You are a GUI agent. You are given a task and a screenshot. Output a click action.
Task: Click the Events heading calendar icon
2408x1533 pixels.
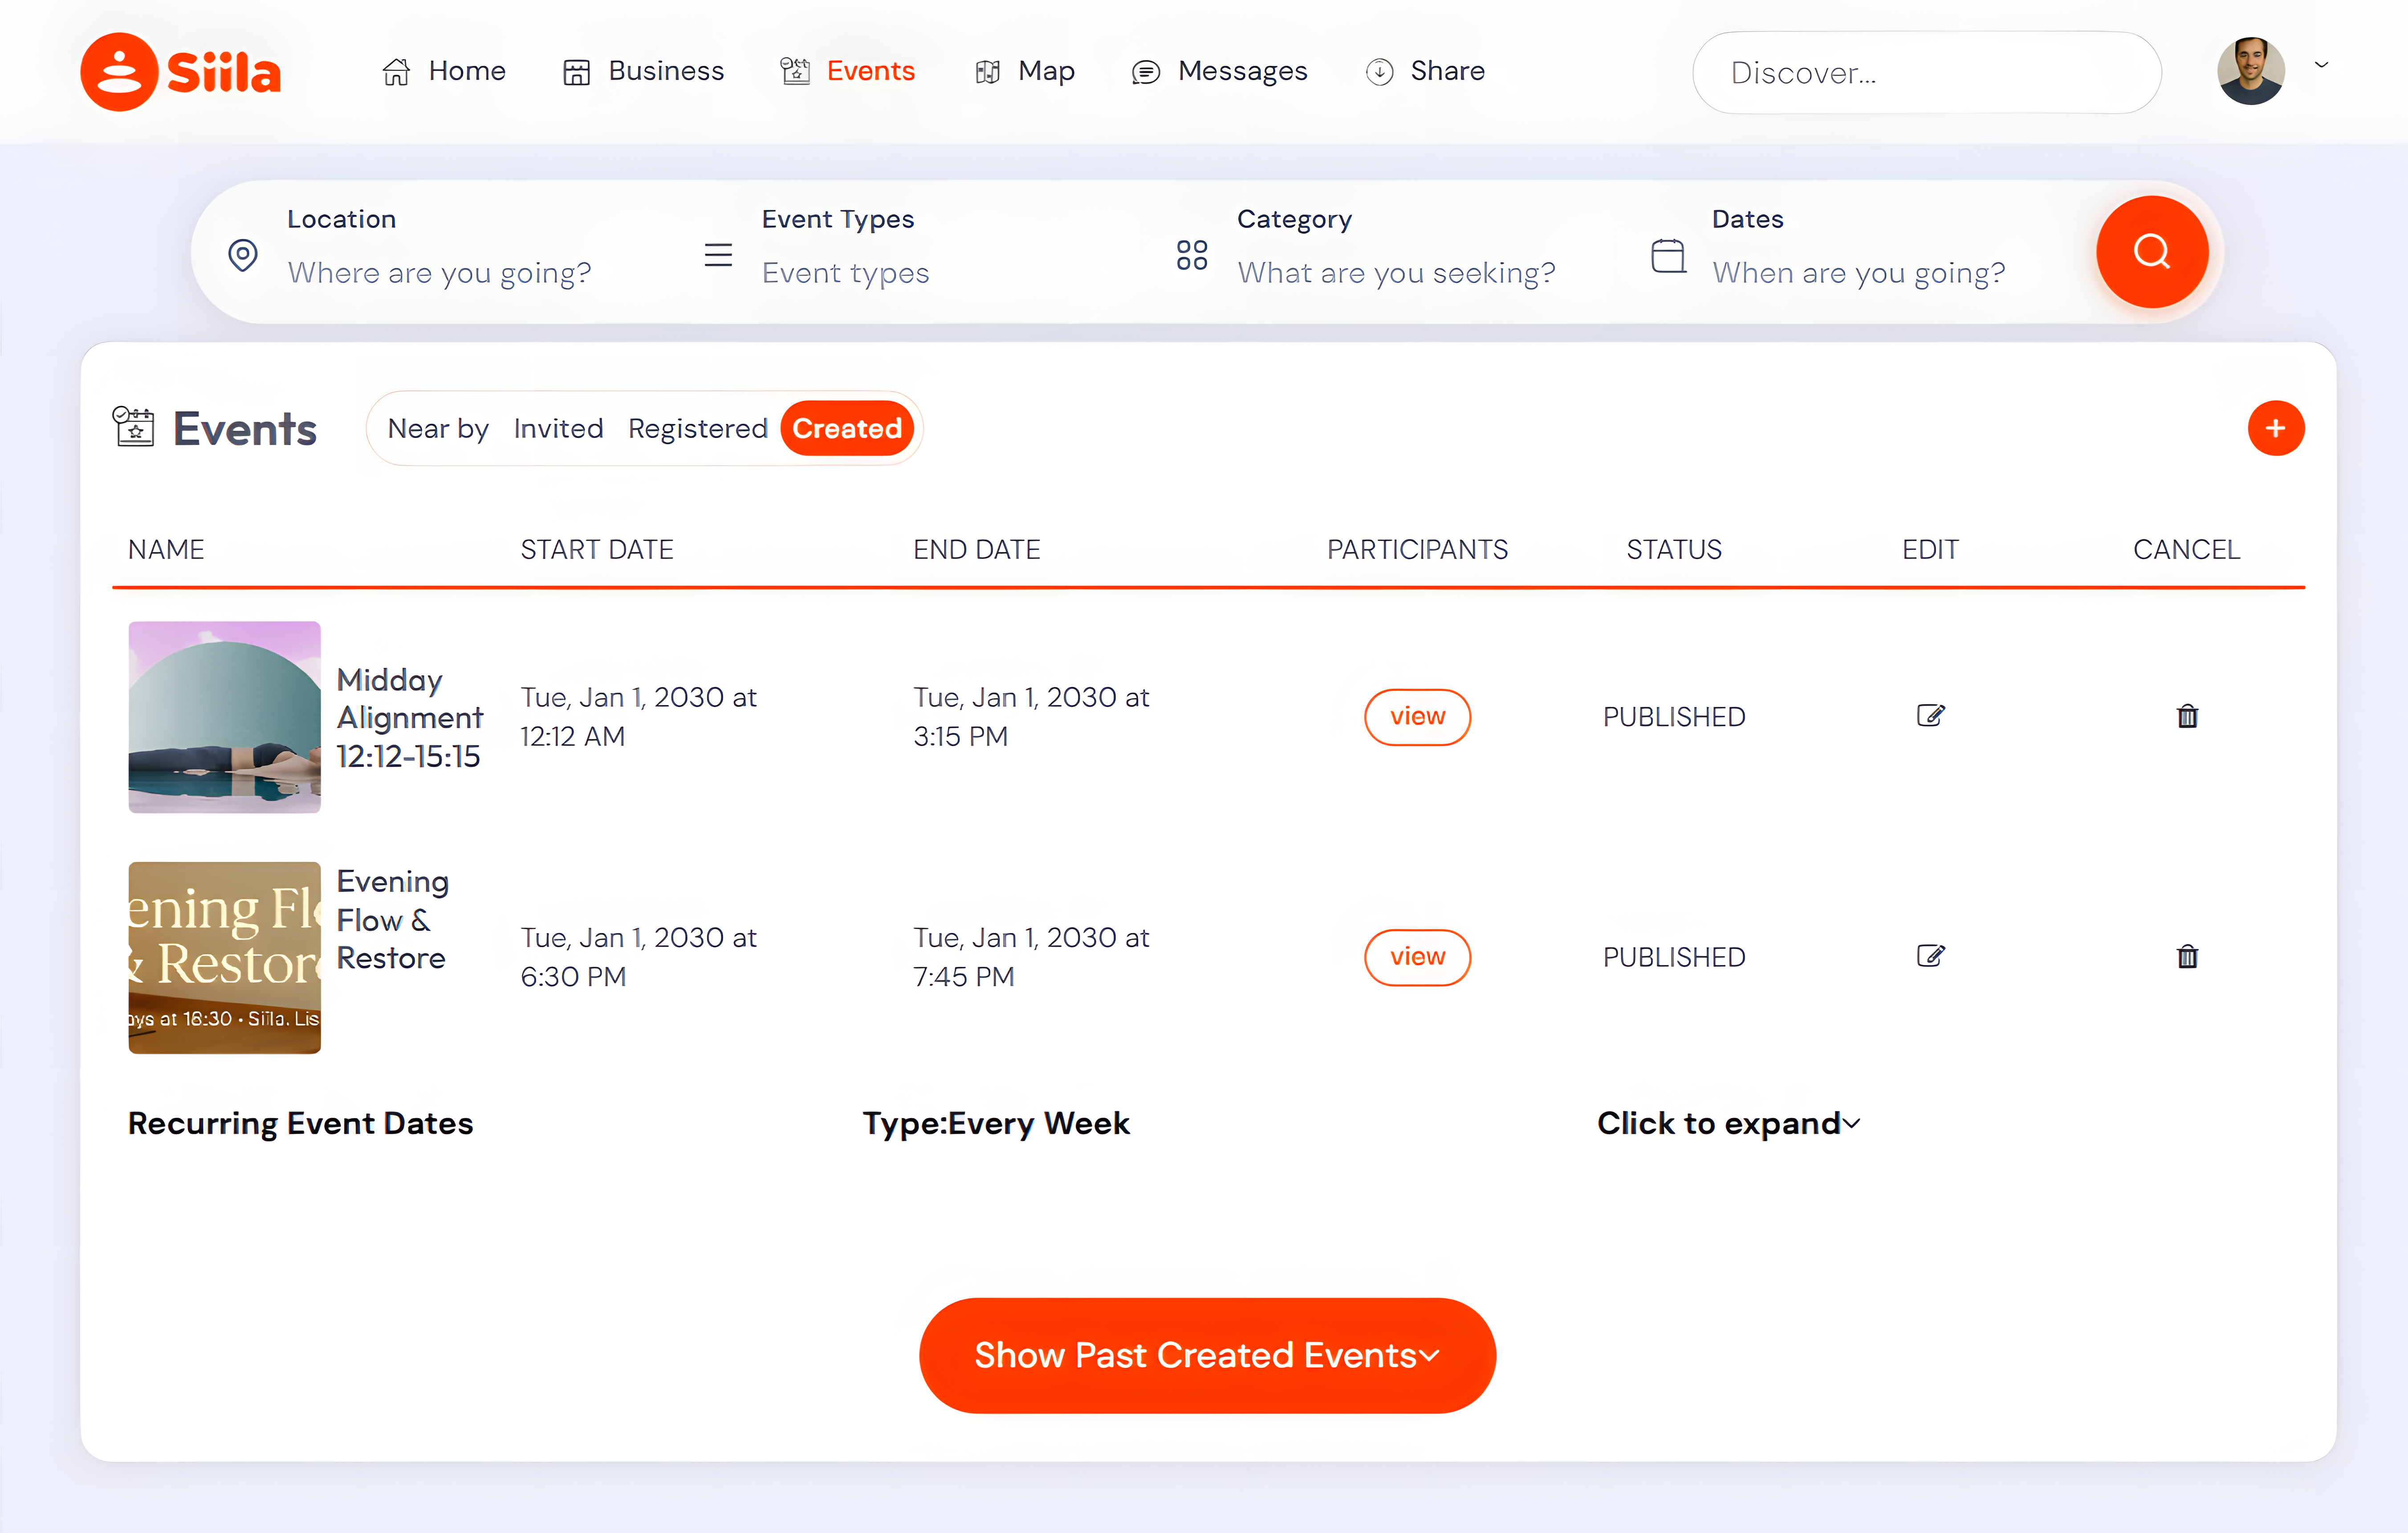pos(133,427)
